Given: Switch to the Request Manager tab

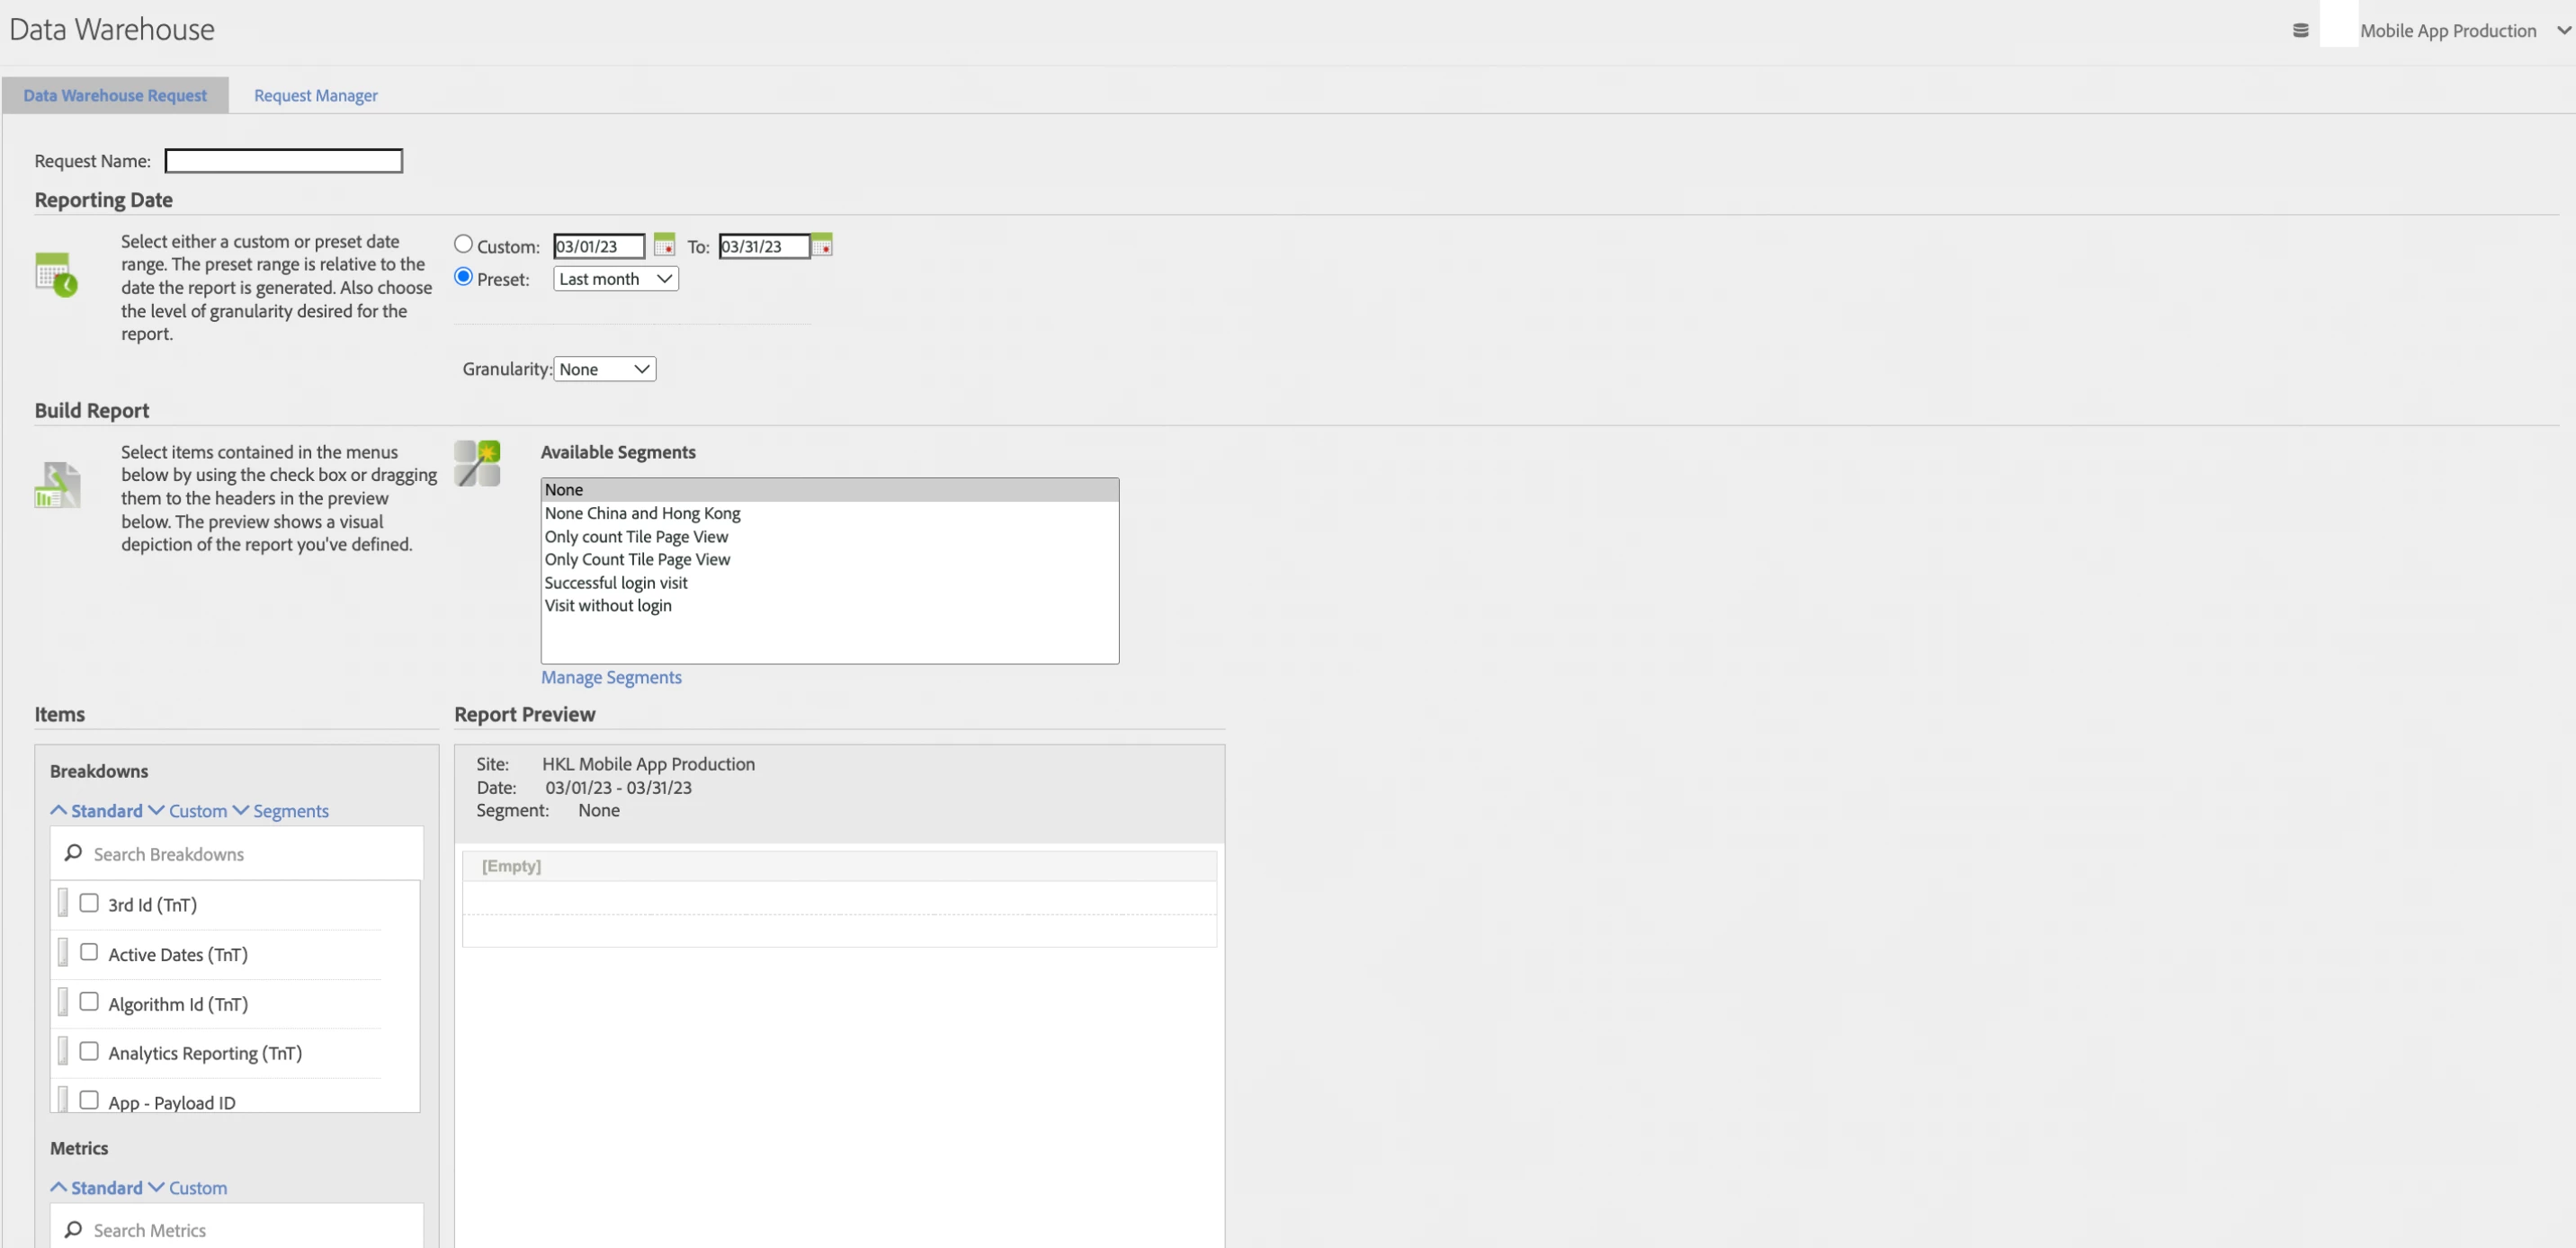Looking at the screenshot, I should (315, 96).
